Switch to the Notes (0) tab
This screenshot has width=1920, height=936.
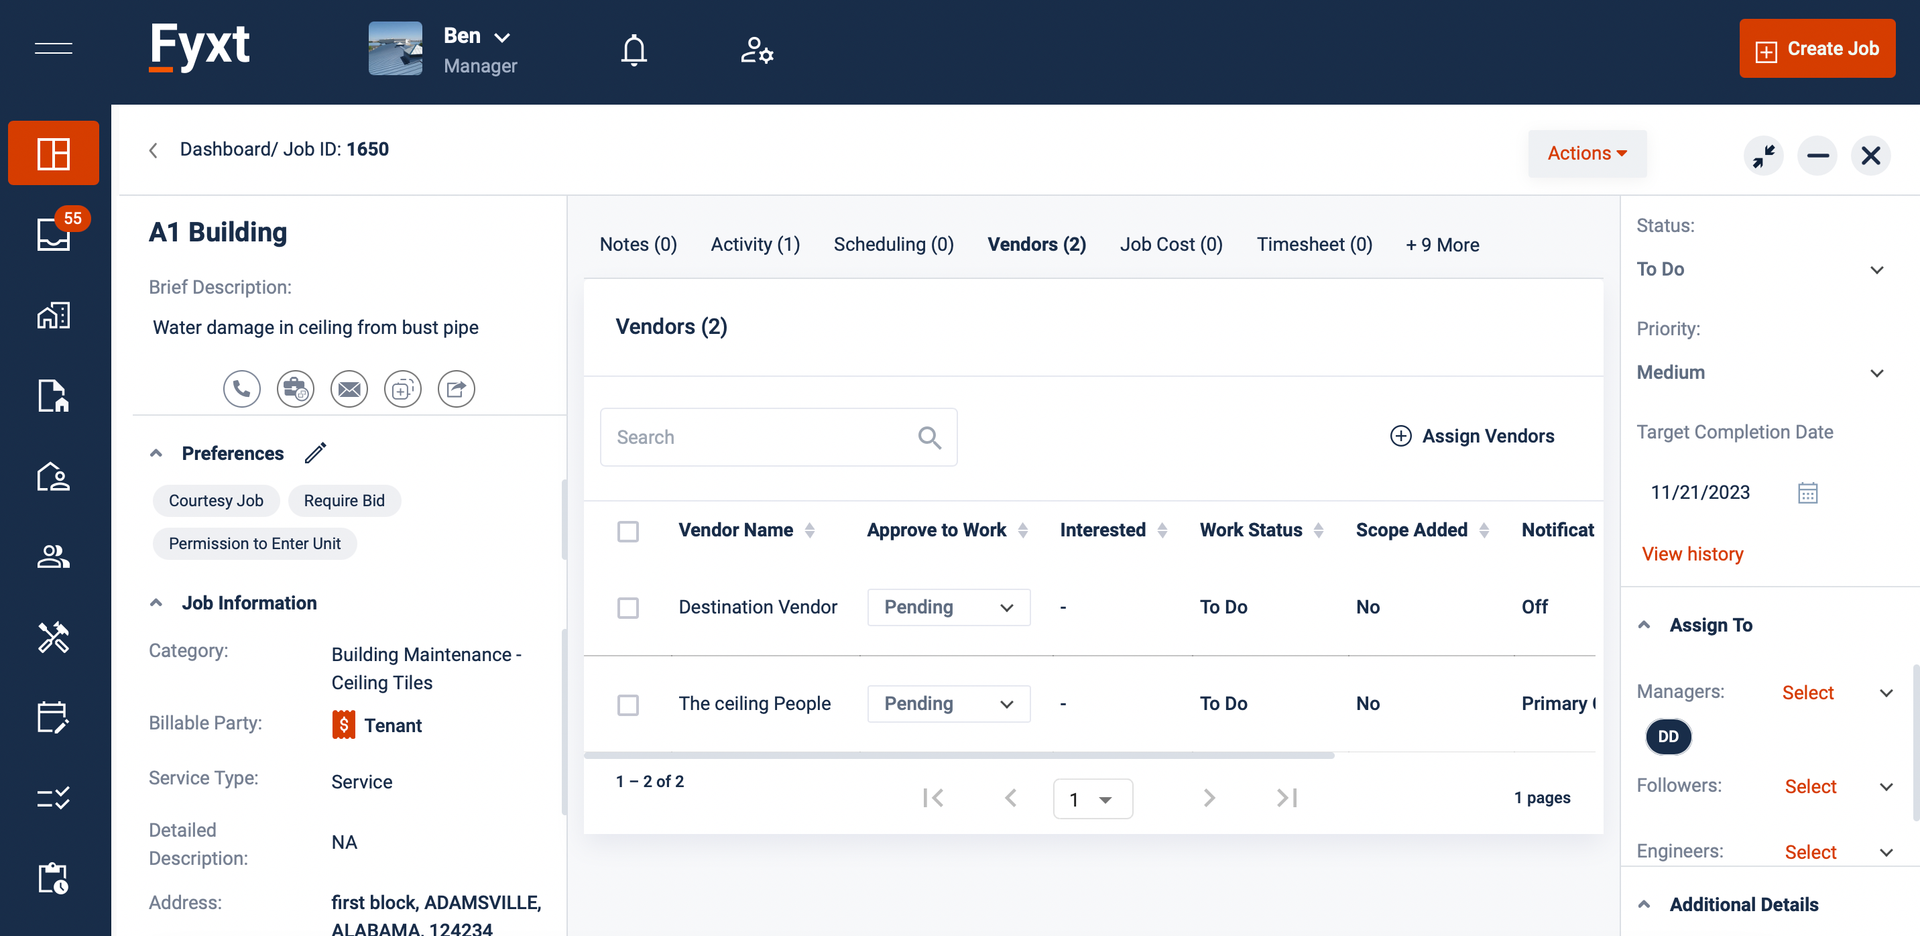click(x=638, y=245)
